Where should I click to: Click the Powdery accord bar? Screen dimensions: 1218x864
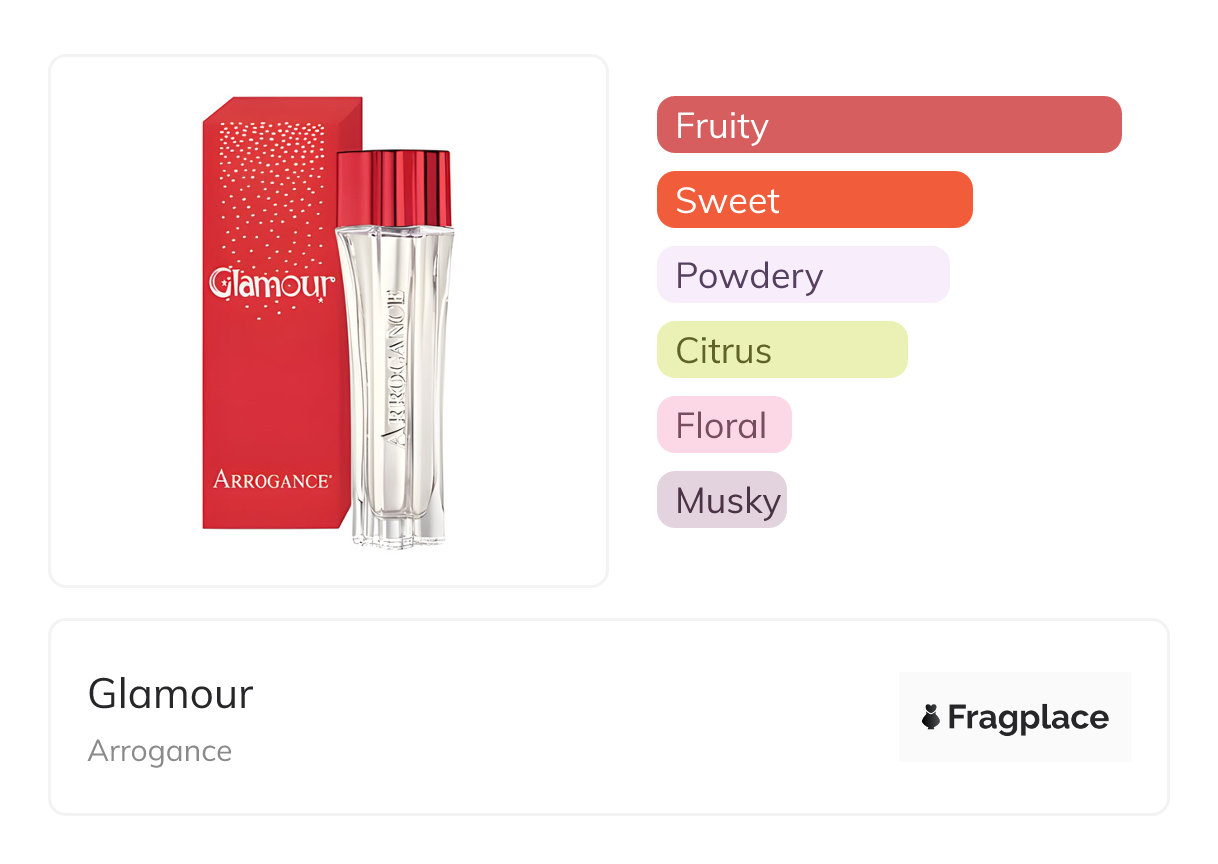[802, 275]
